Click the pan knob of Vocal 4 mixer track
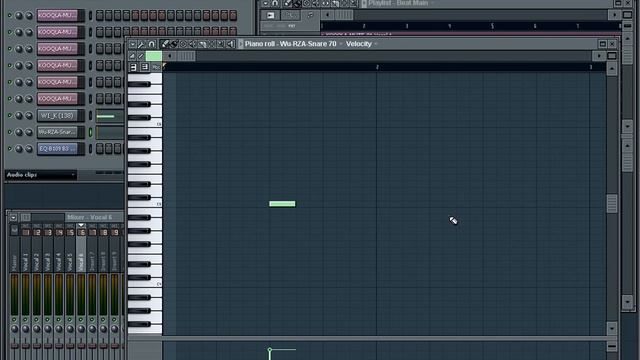This screenshot has height=360, width=640. [x=59, y=329]
